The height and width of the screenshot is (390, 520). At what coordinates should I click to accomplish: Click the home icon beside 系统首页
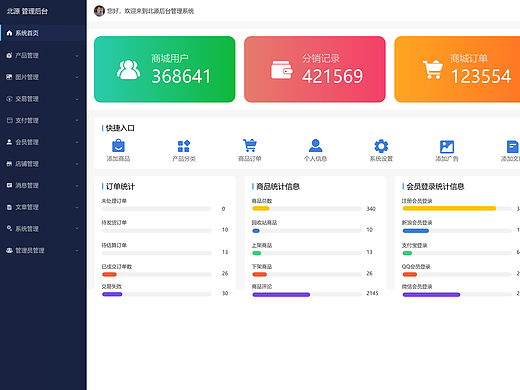(9, 33)
